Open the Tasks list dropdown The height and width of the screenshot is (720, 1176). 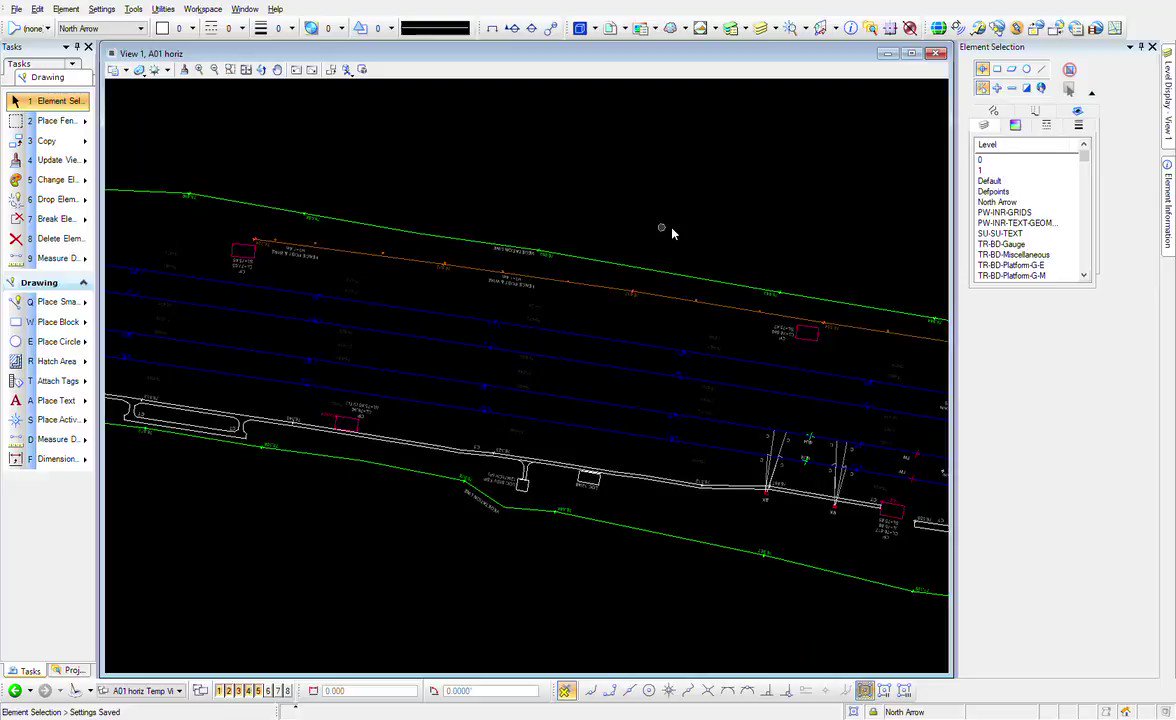click(x=73, y=64)
